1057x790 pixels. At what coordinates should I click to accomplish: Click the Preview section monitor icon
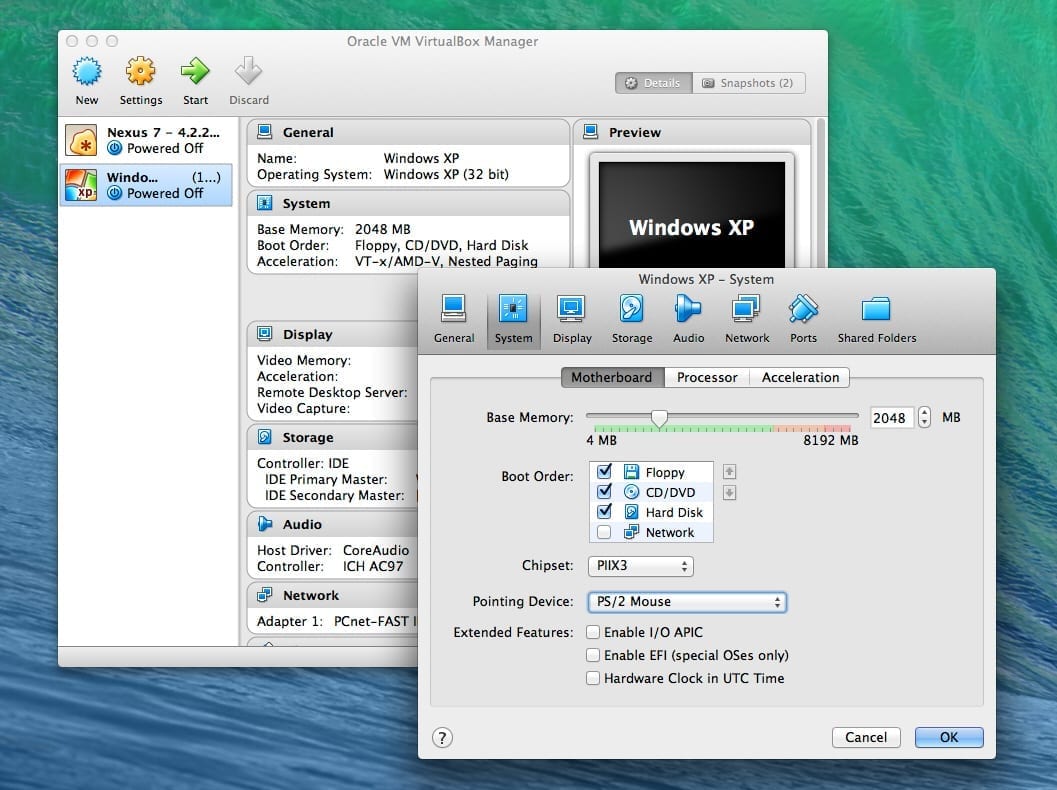[591, 131]
